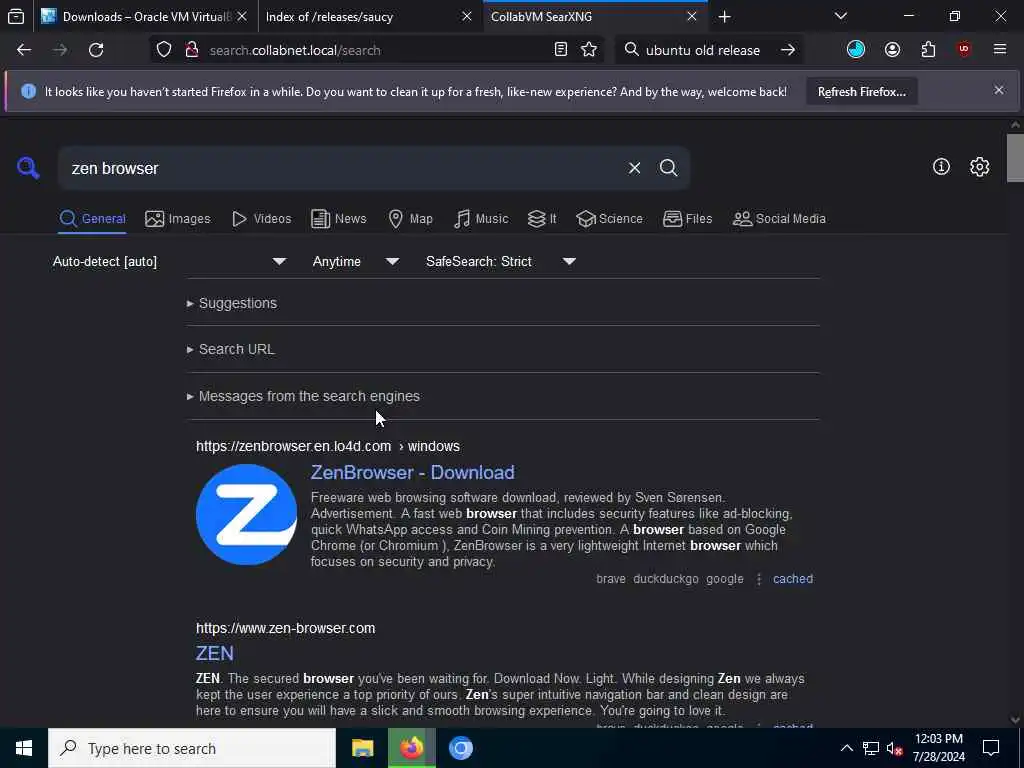Open uBlock Origin toolbar icon
1024x768 pixels.
(964, 50)
